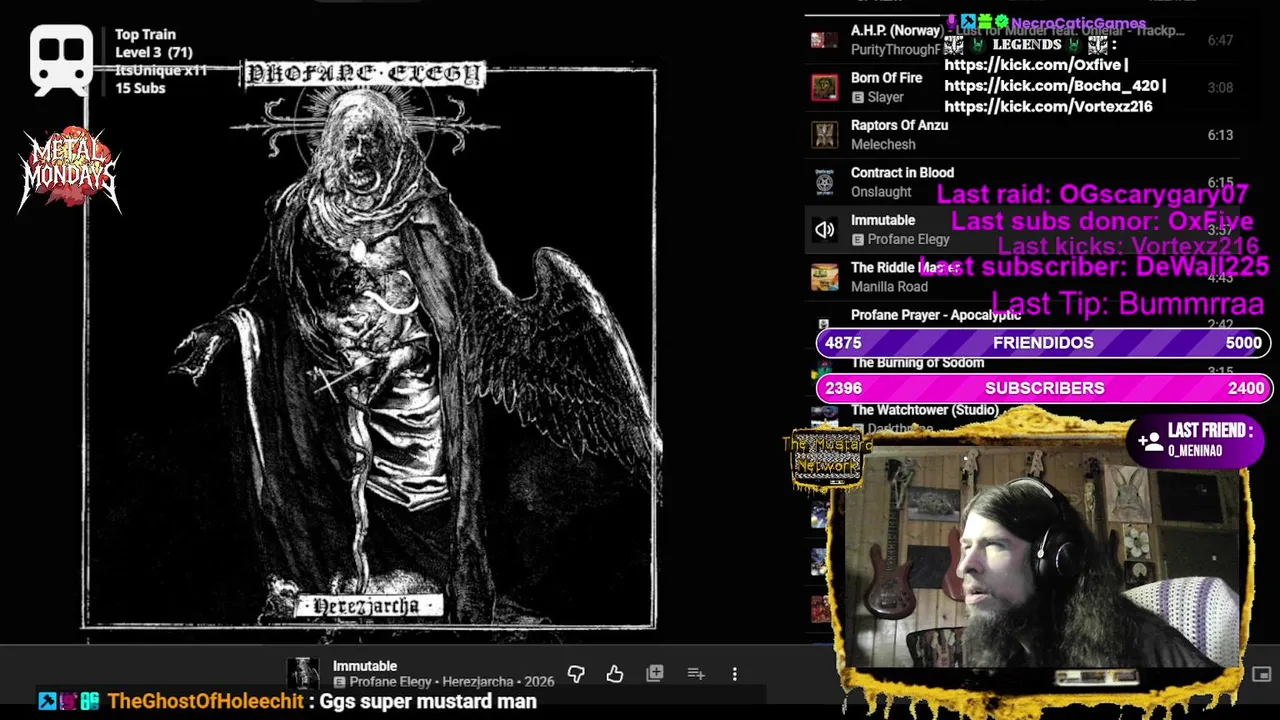Like the song Immutable
1280x720 pixels.
[615, 674]
